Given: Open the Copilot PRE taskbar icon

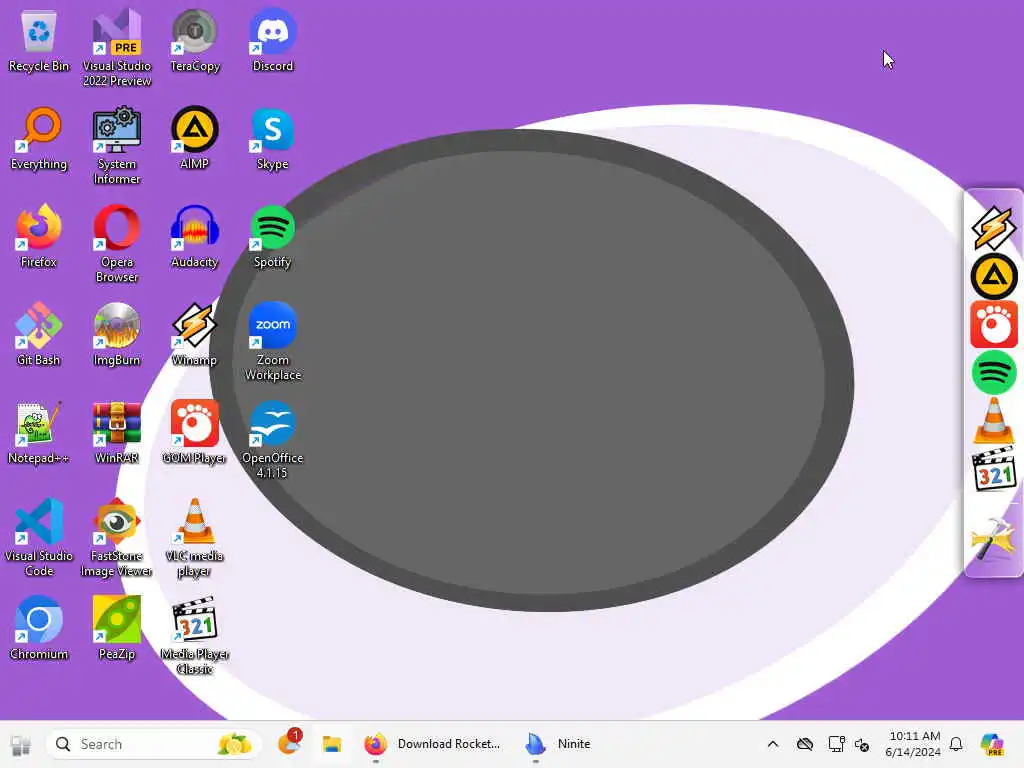Looking at the screenshot, I should (x=992, y=744).
